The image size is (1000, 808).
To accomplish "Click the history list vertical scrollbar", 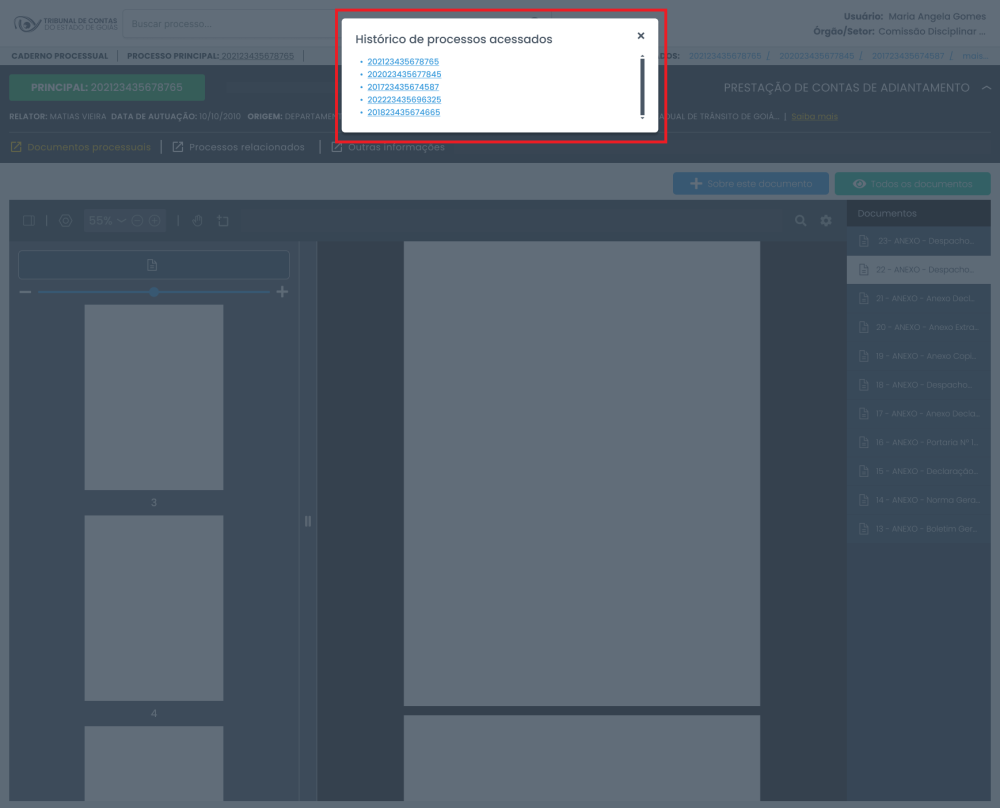I will point(642,87).
